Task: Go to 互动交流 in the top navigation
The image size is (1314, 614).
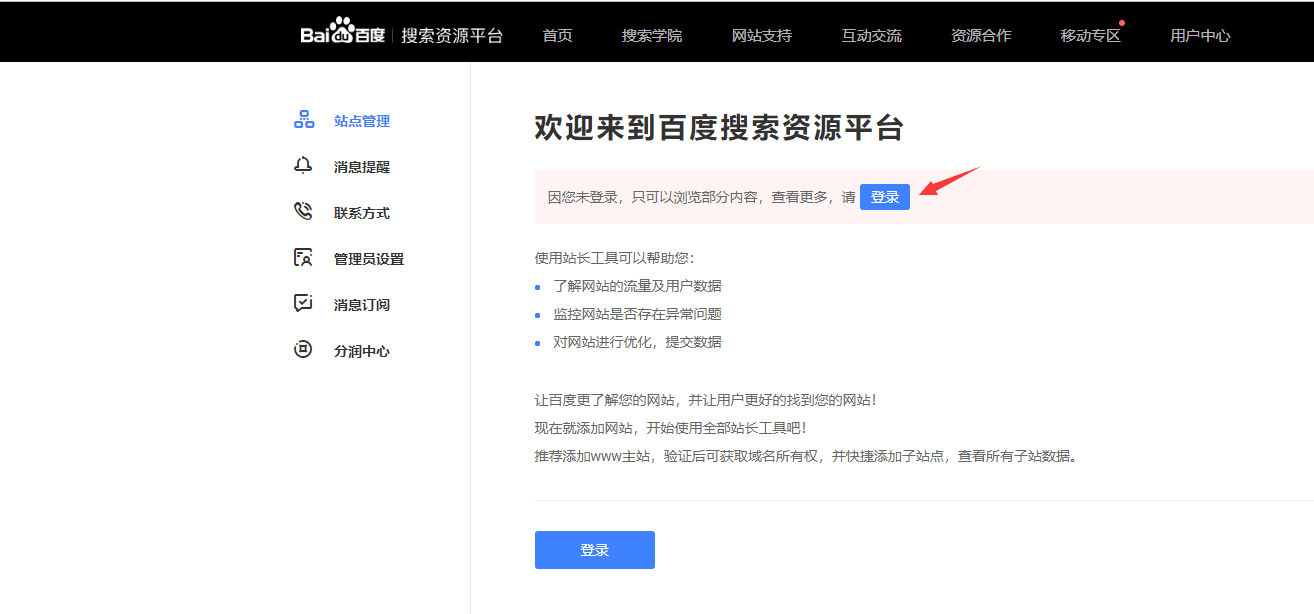Action: point(871,36)
